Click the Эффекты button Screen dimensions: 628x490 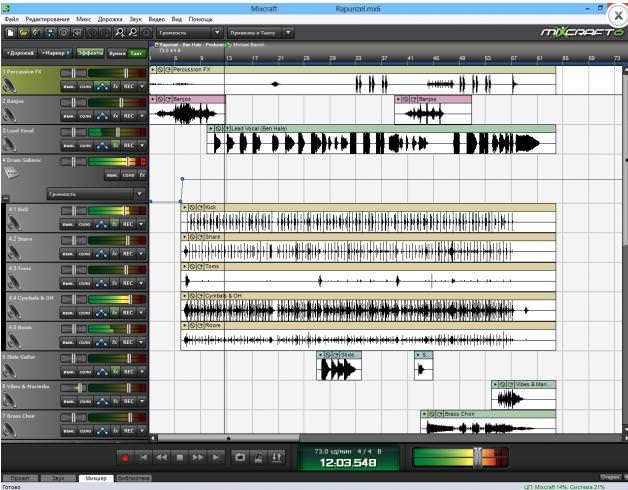[x=90, y=53]
